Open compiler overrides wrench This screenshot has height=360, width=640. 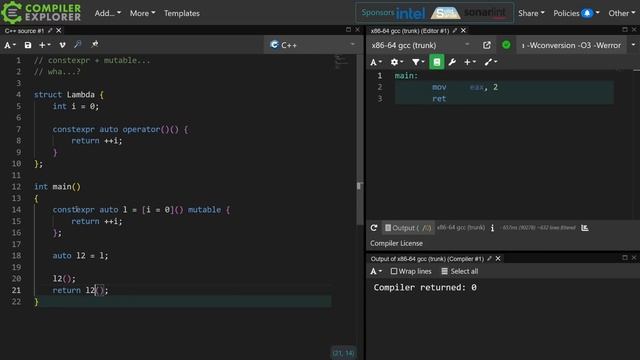tap(452, 62)
